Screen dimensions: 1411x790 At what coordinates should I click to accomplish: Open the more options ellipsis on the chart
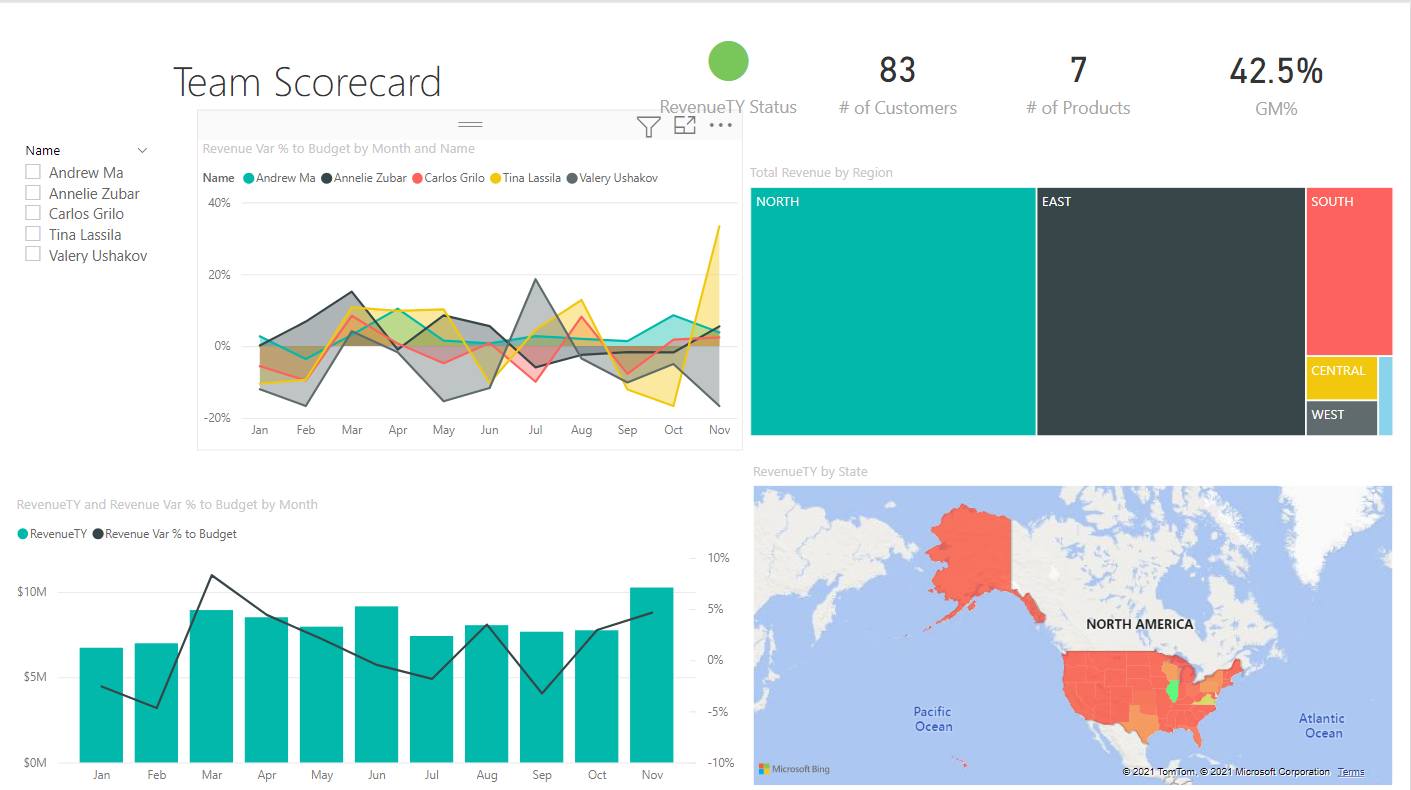(721, 126)
